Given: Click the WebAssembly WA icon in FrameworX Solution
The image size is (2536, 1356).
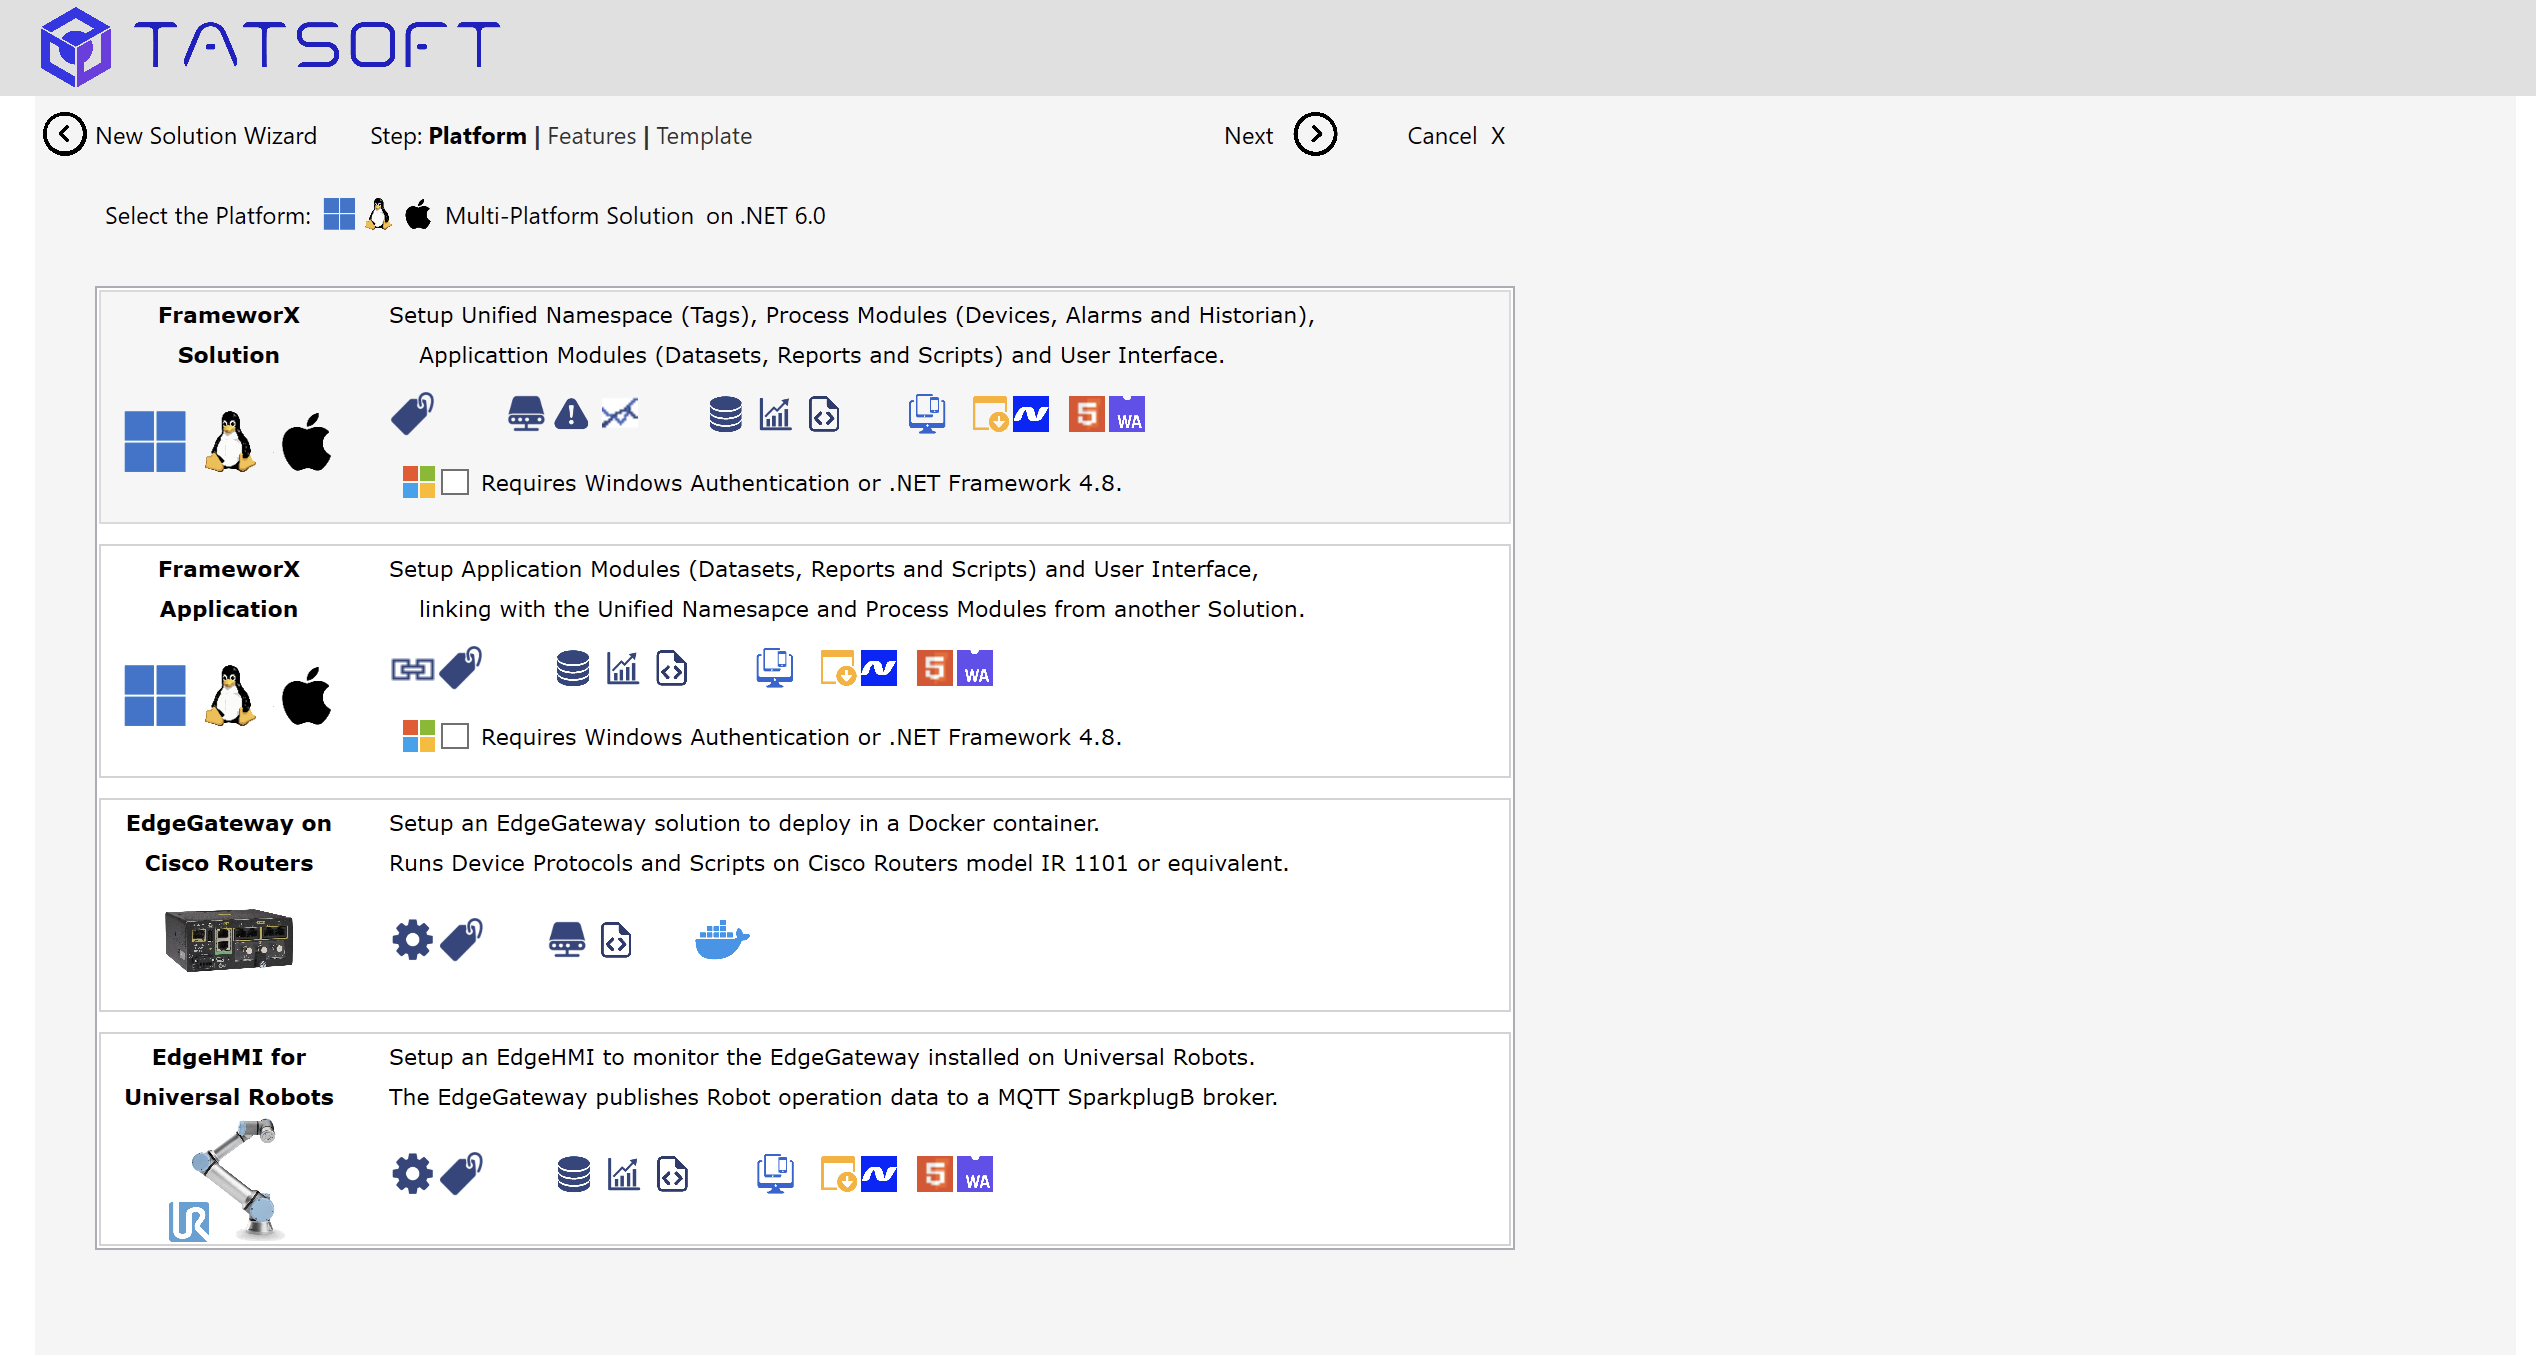Looking at the screenshot, I should (1128, 414).
